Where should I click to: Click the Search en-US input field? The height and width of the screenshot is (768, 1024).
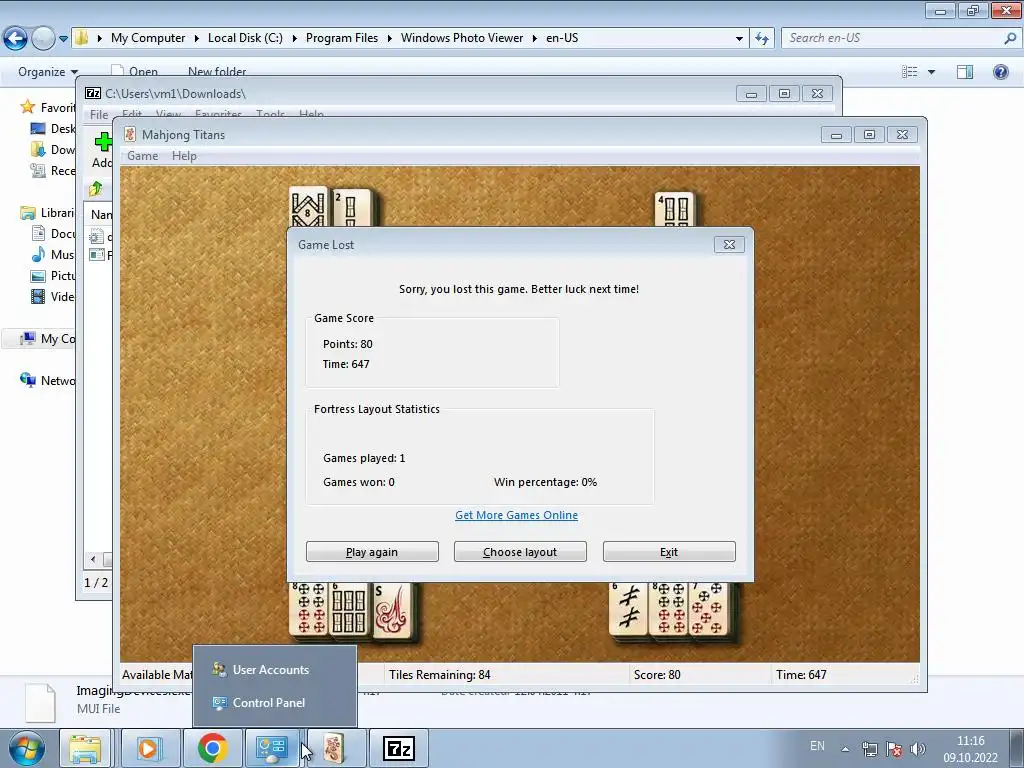coord(892,38)
